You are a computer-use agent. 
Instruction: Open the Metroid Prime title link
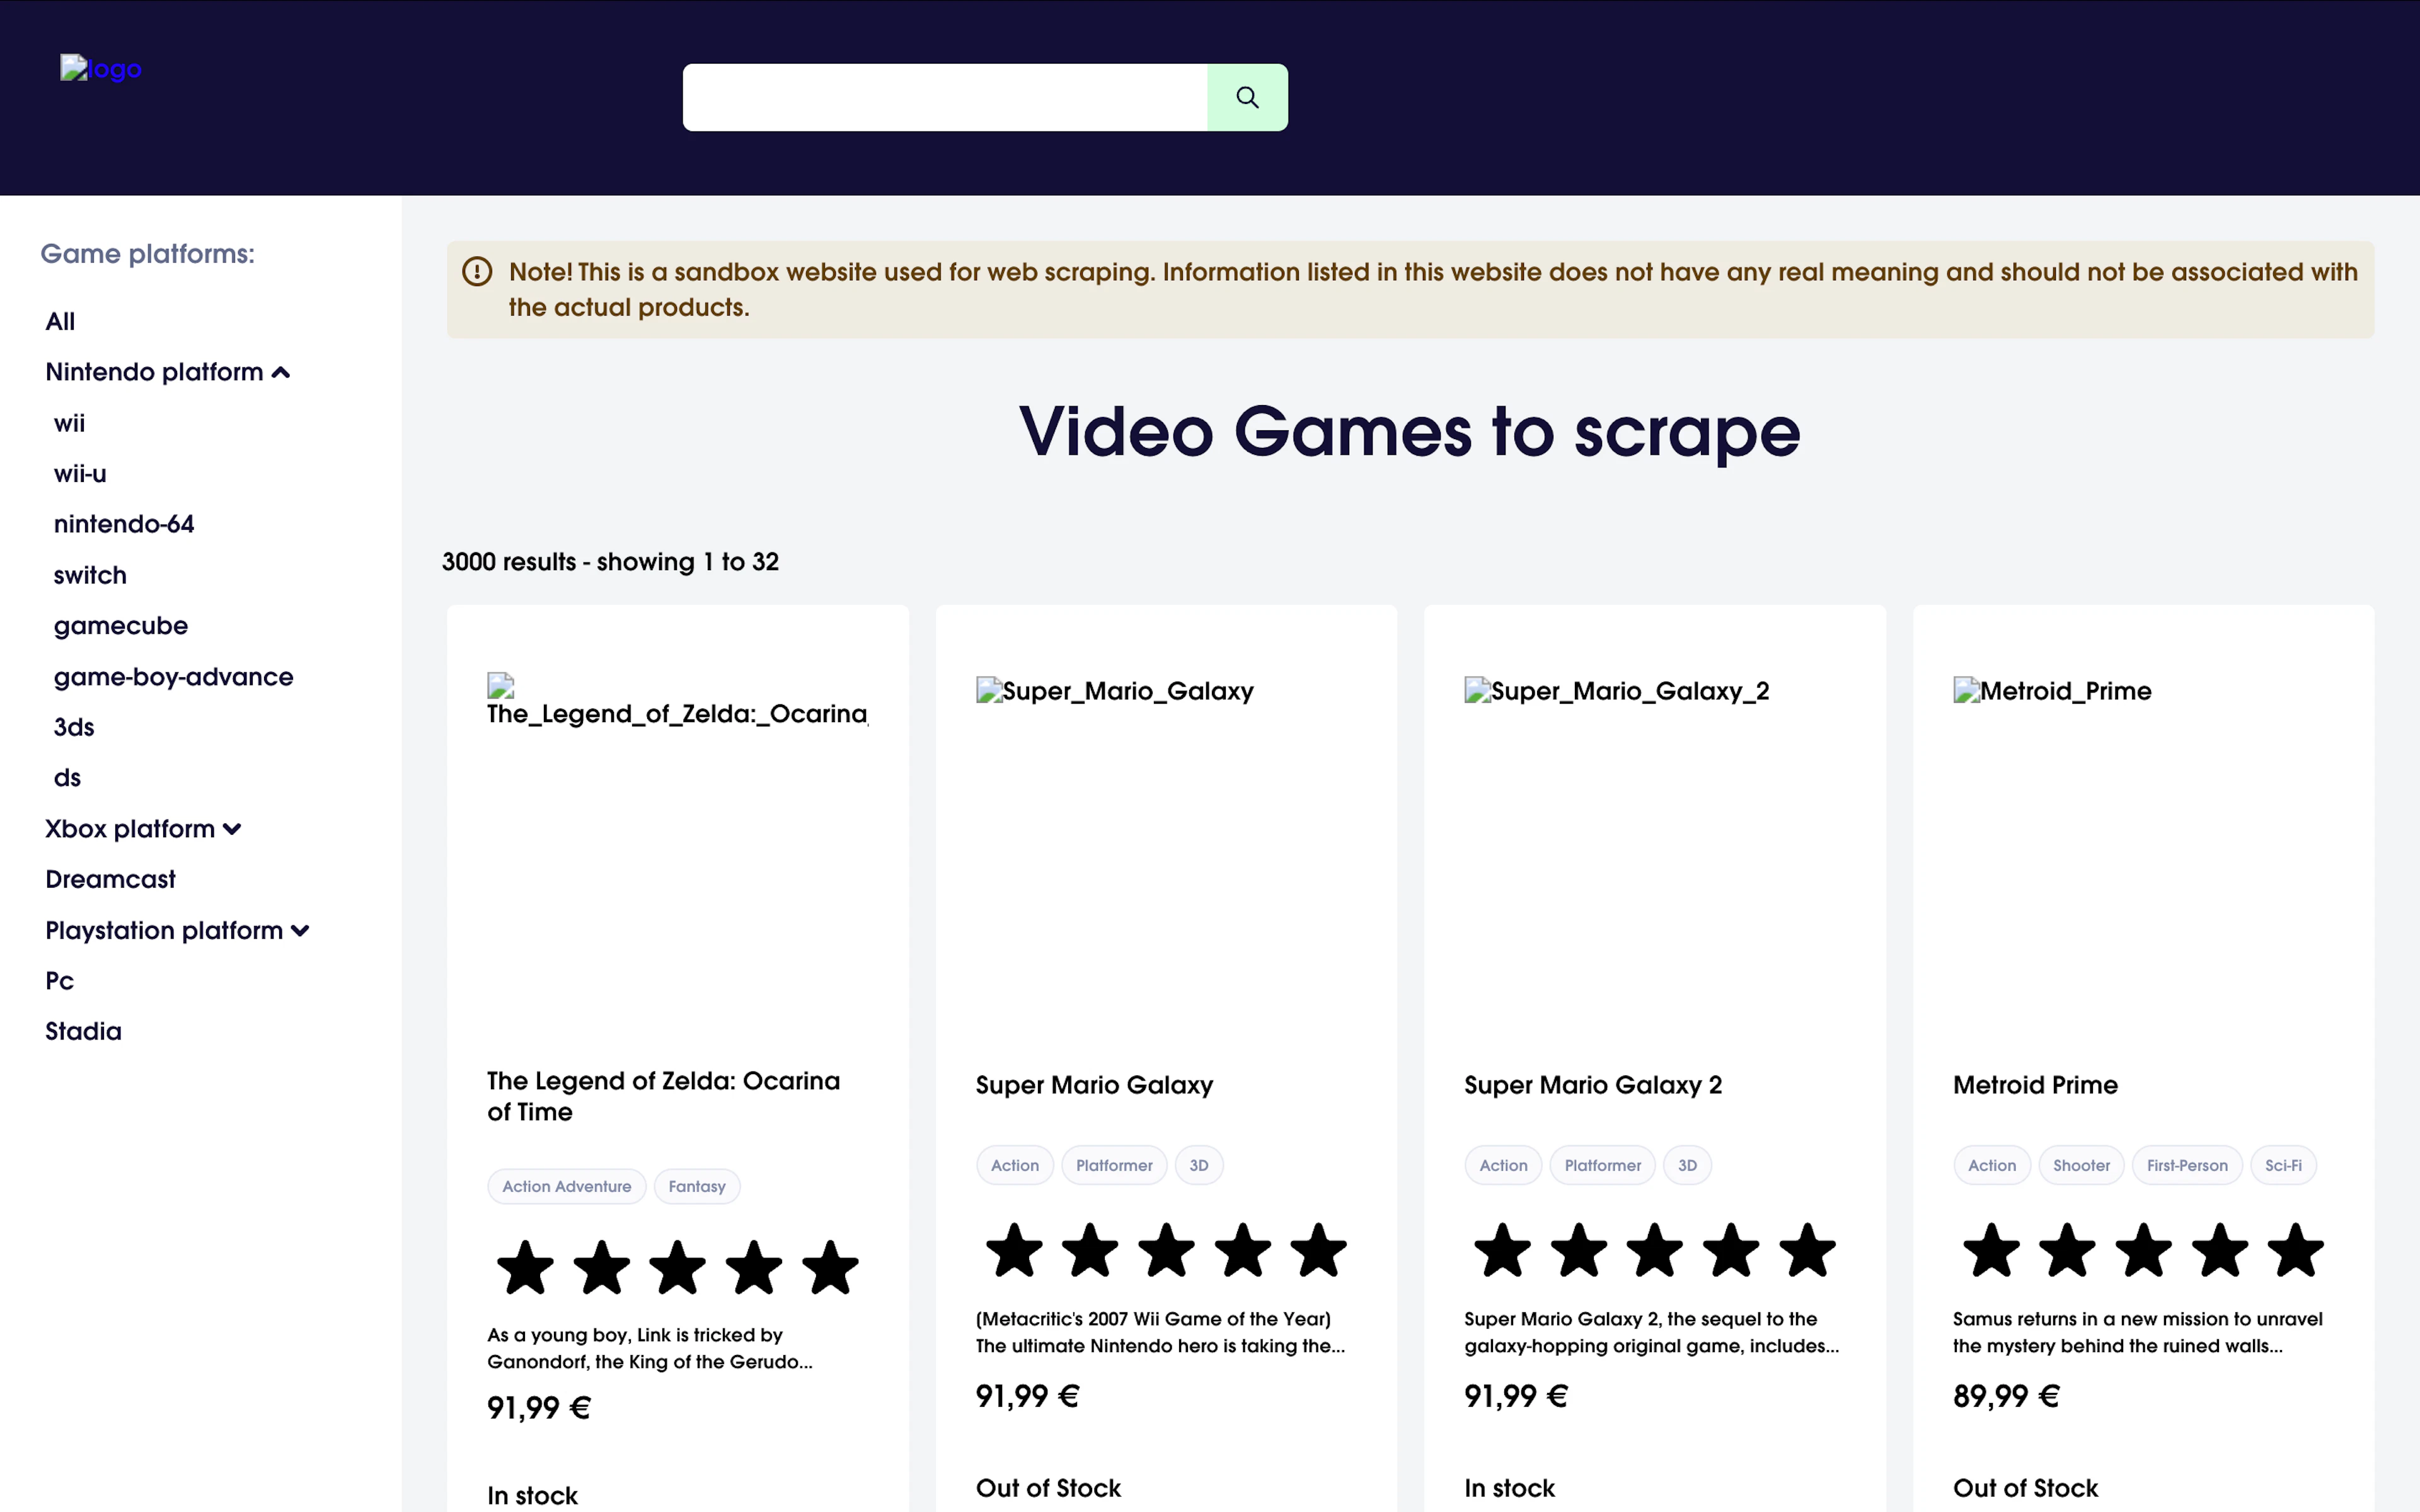2035,1085
